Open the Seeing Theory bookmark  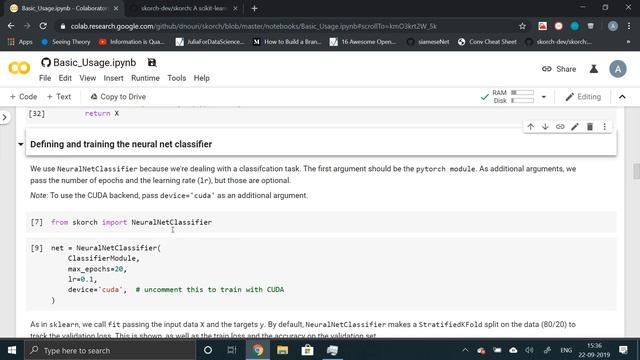66,42
